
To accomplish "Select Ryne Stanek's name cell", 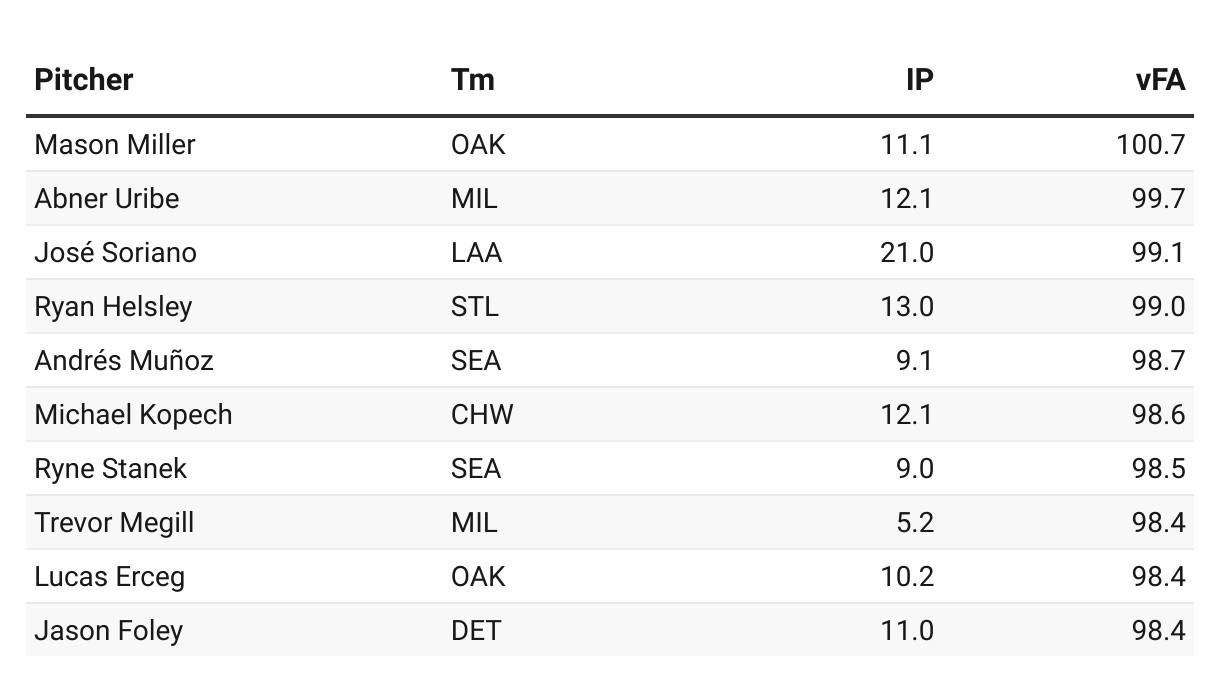I will (x=110, y=469).
